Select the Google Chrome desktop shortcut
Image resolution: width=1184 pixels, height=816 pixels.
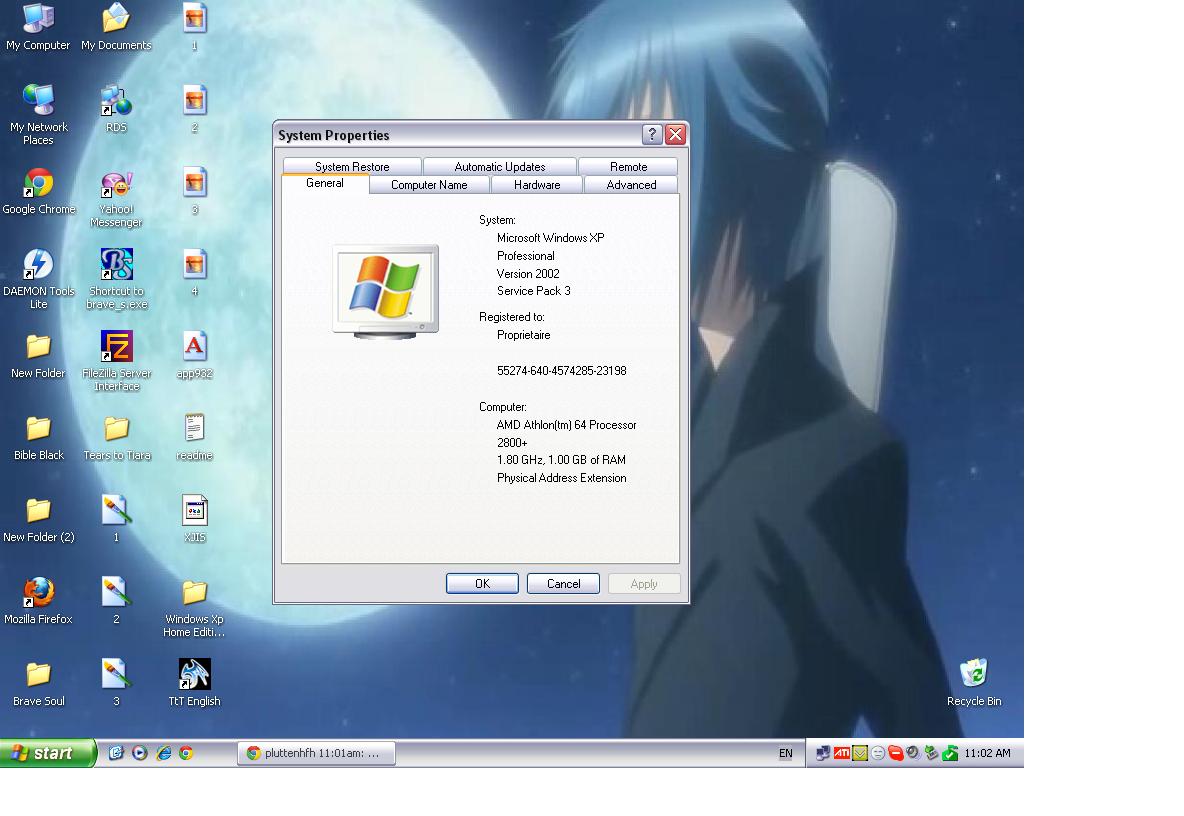tap(39, 191)
